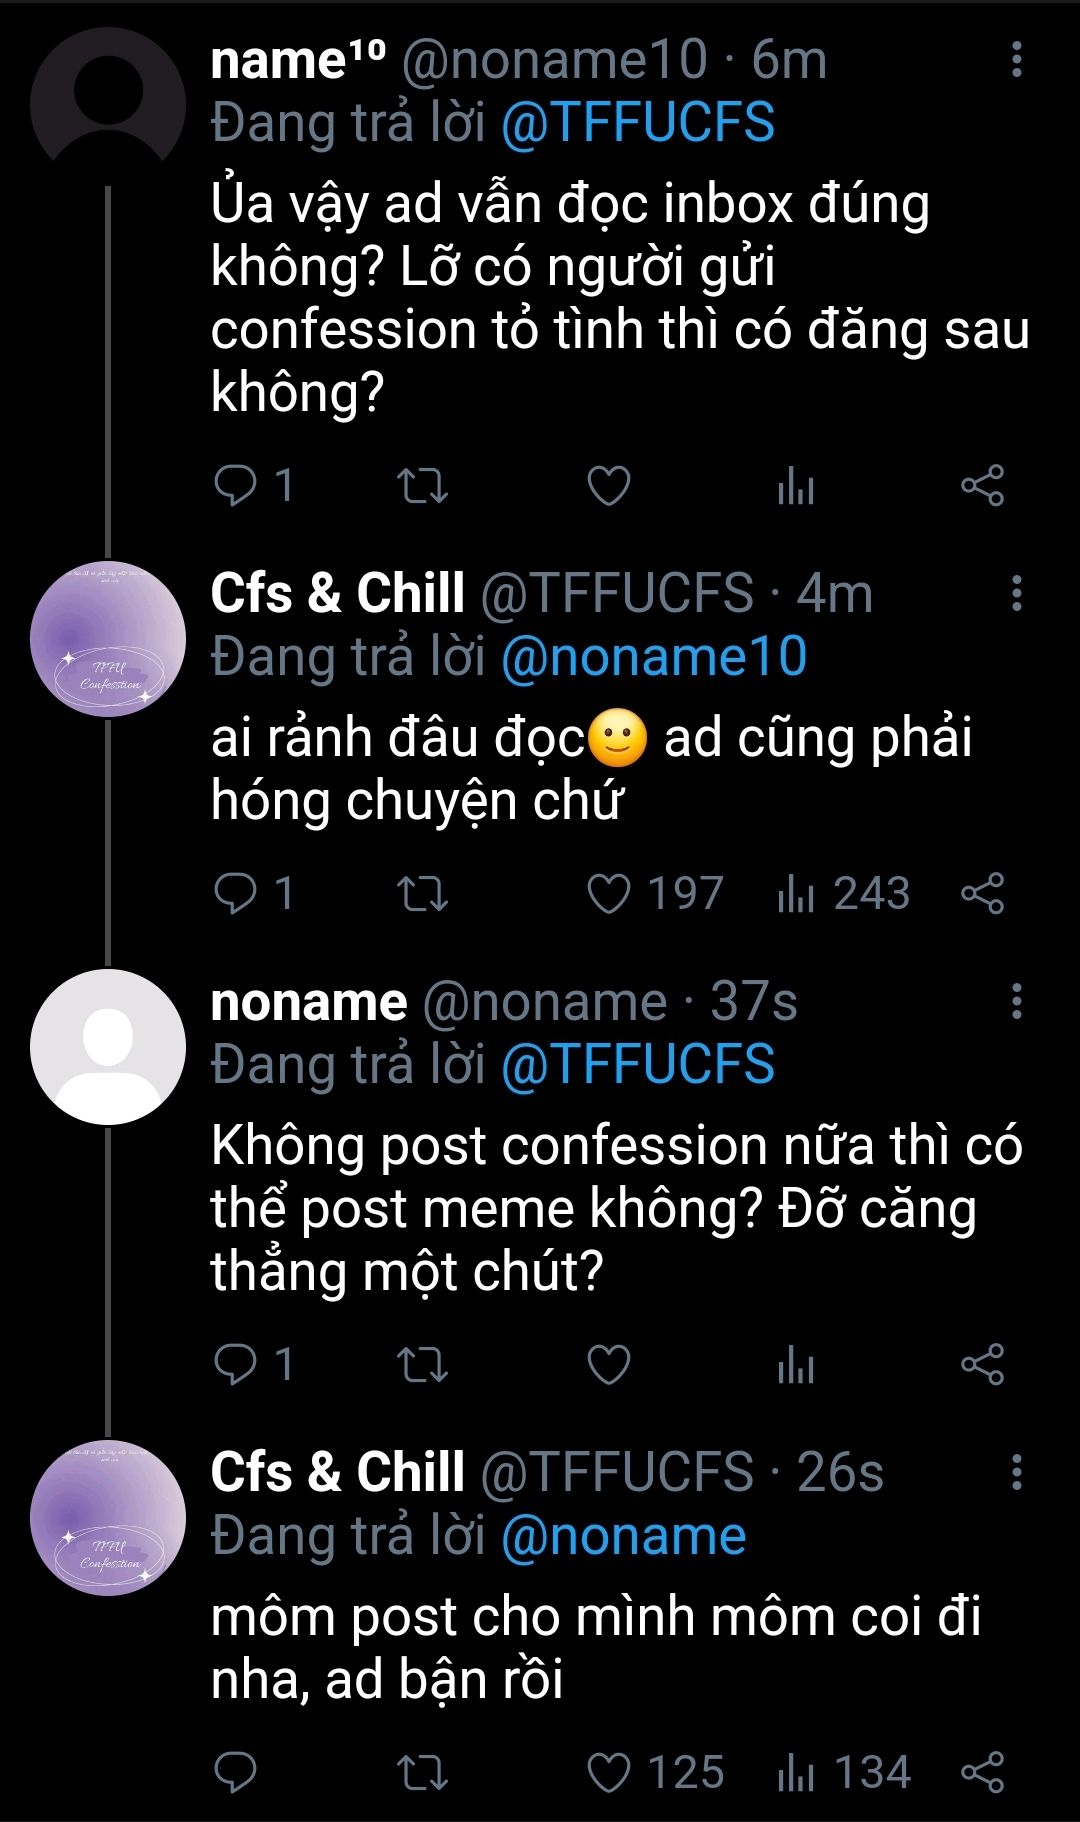The image size is (1080, 1822).
Task: Open the @noname mention in last reply
Action: (x=623, y=1536)
